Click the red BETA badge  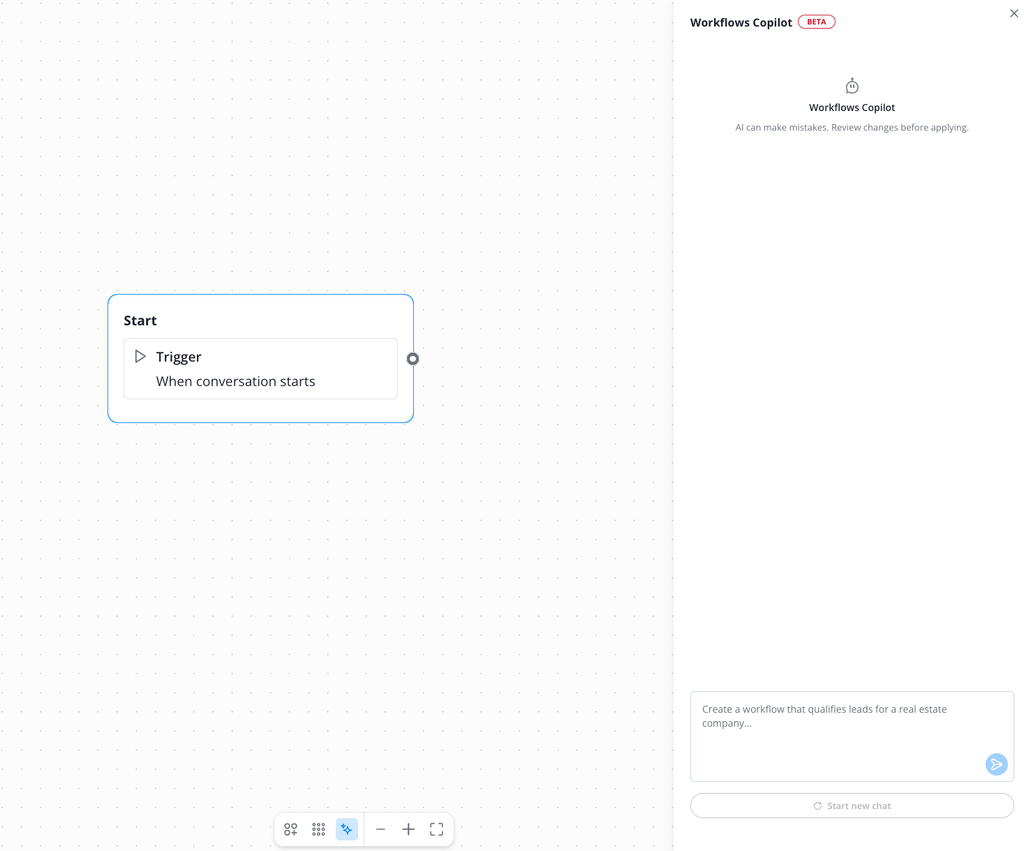pyautogui.click(x=816, y=22)
